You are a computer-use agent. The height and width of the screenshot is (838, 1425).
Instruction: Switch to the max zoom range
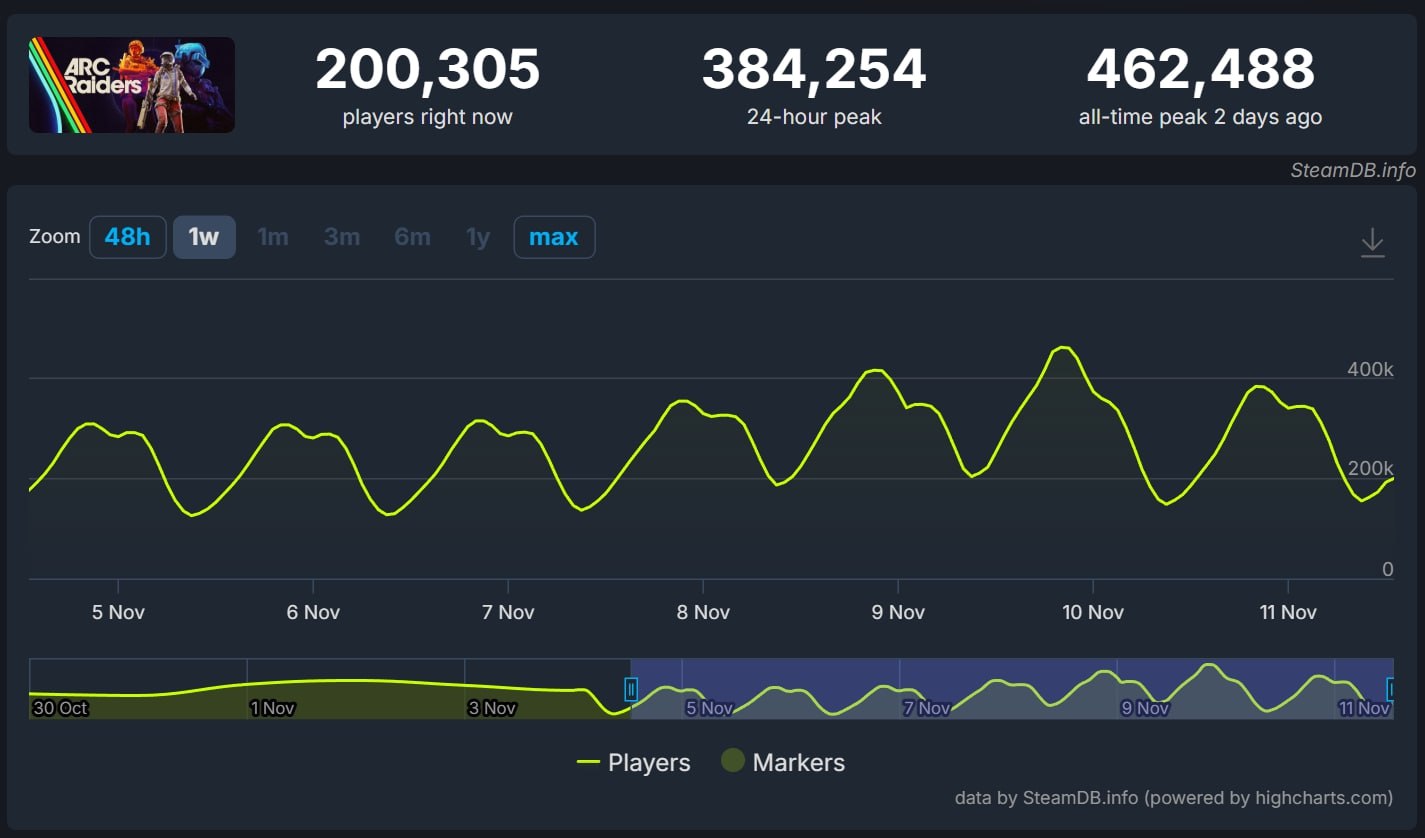(554, 237)
